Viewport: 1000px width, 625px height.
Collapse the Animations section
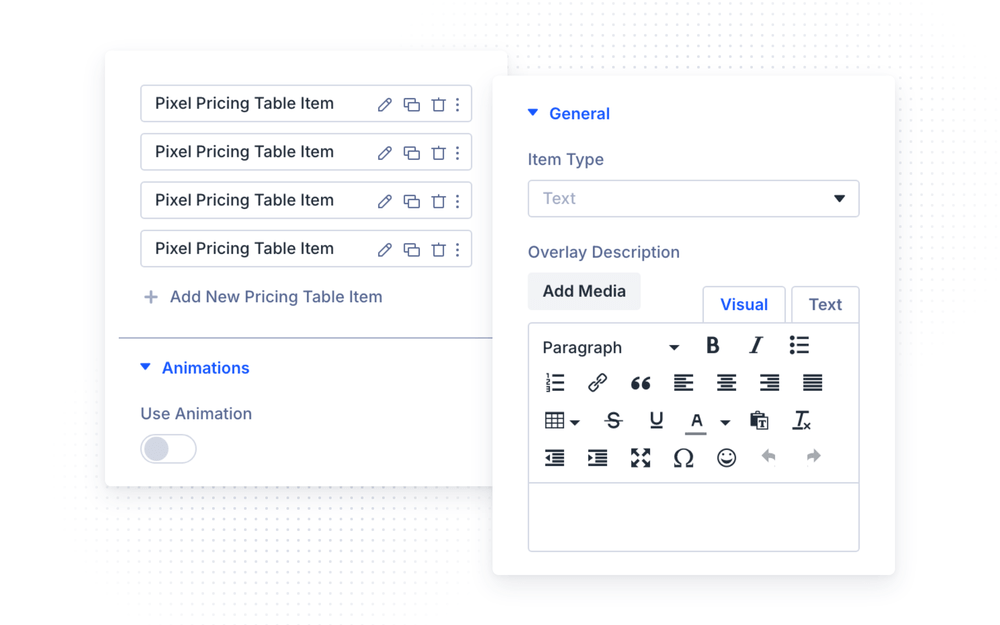coord(195,368)
